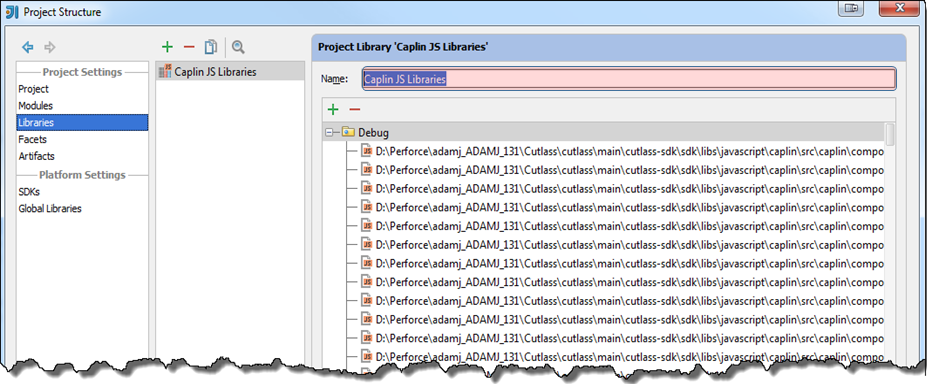Click the Project Structure window app icon
Image resolution: width=927 pixels, height=384 pixels.
tap(12, 12)
